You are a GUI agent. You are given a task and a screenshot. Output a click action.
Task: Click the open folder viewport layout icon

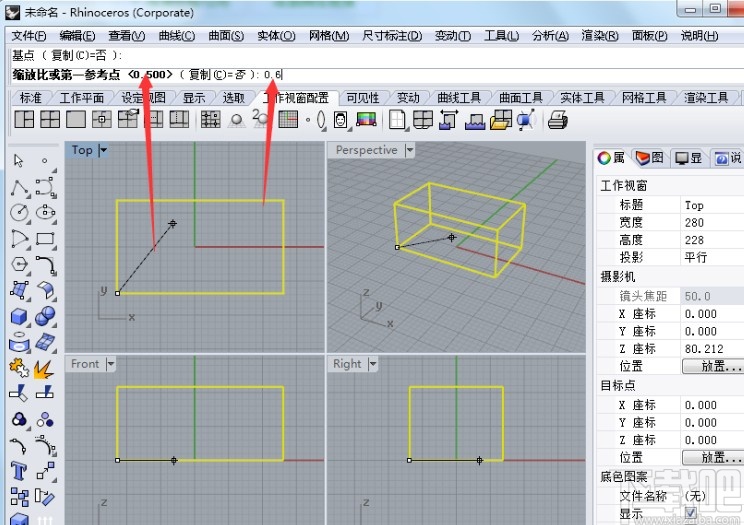[501, 120]
